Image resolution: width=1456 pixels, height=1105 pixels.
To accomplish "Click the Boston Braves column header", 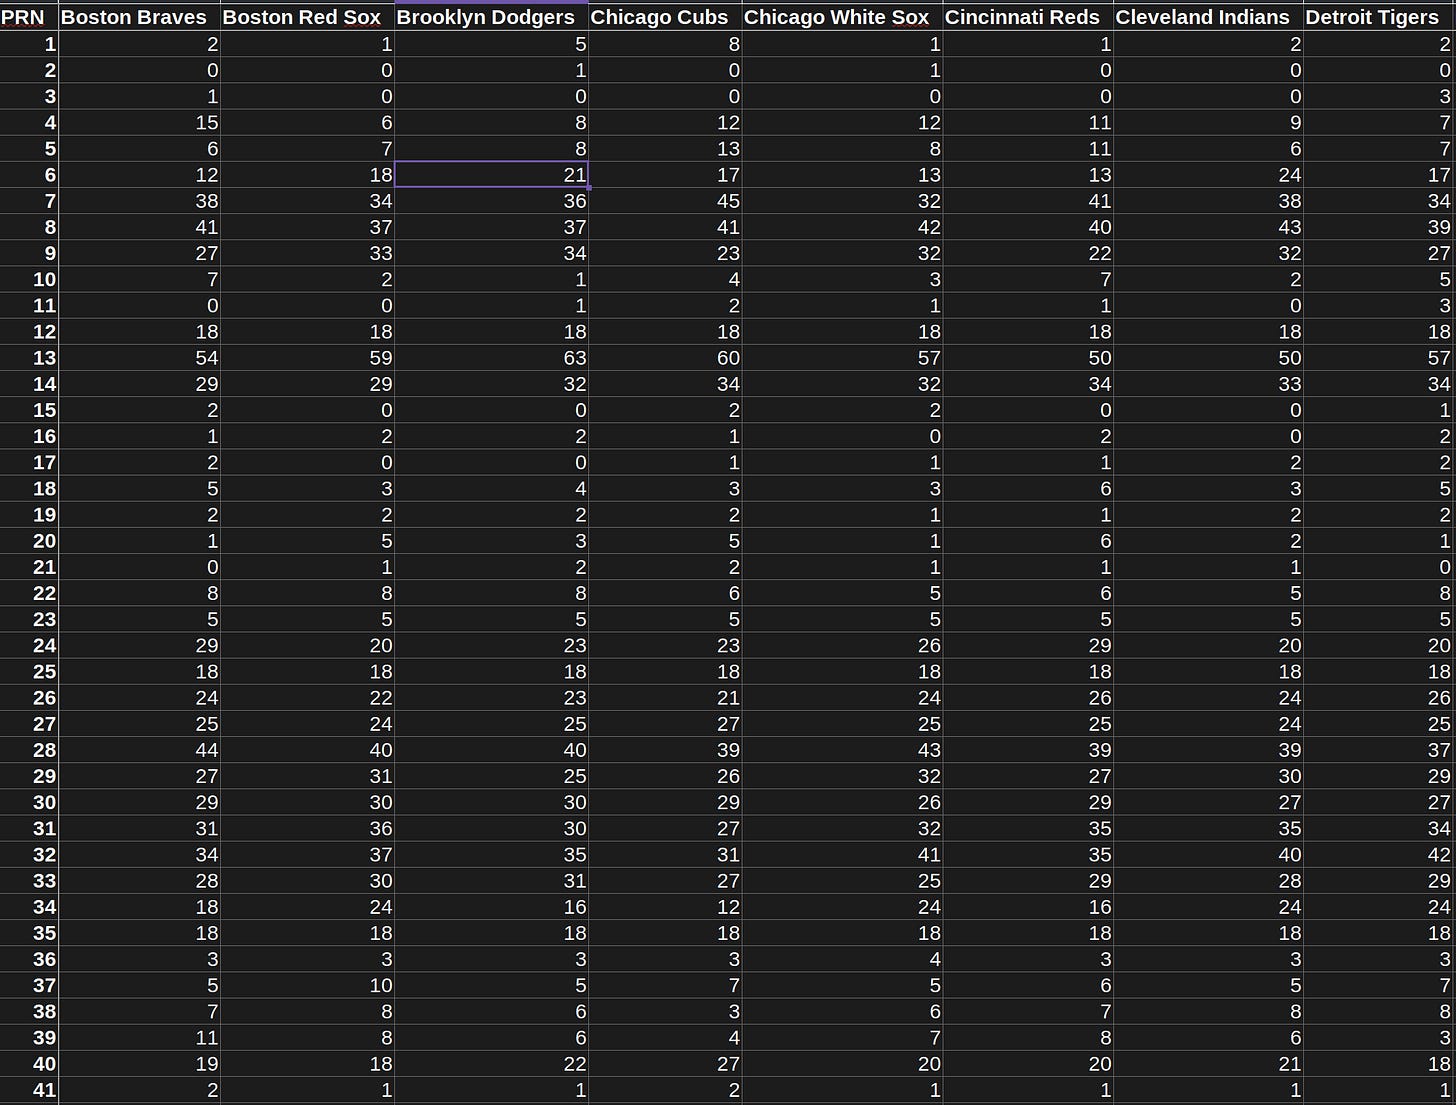I will (x=139, y=17).
